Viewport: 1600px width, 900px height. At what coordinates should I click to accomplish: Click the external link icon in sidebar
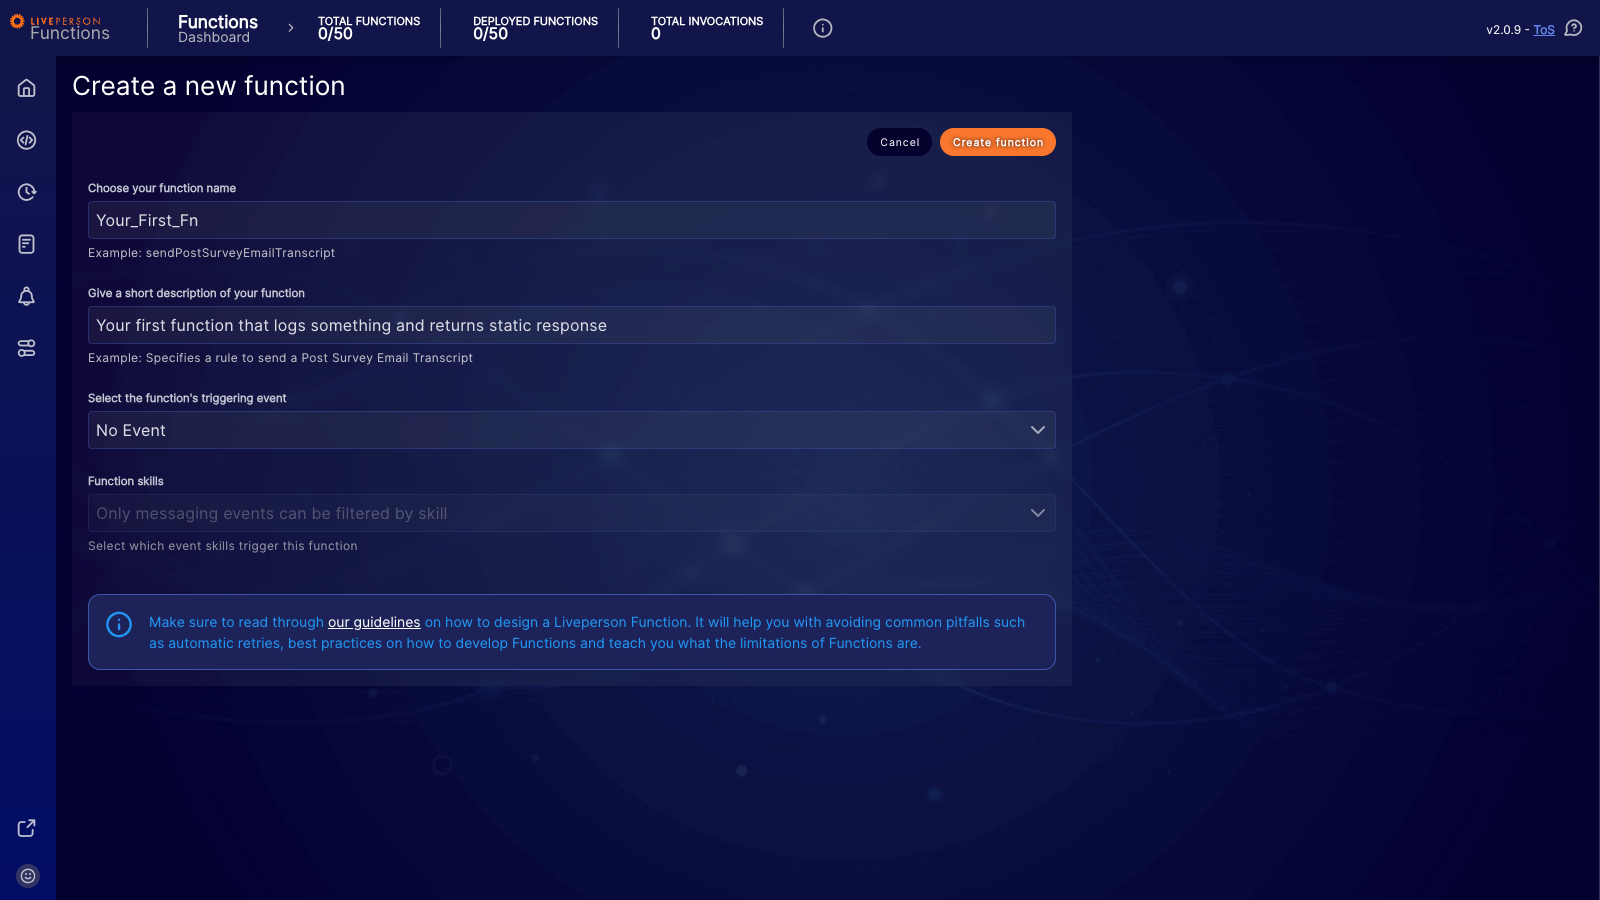(x=26, y=828)
